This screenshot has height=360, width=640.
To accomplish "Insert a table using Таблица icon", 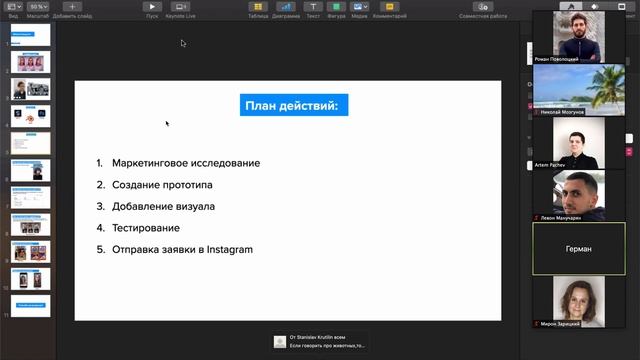I will (258, 7).
